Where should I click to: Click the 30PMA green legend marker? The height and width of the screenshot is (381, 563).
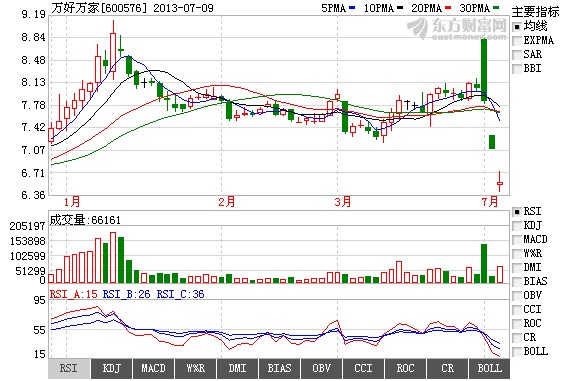point(496,8)
